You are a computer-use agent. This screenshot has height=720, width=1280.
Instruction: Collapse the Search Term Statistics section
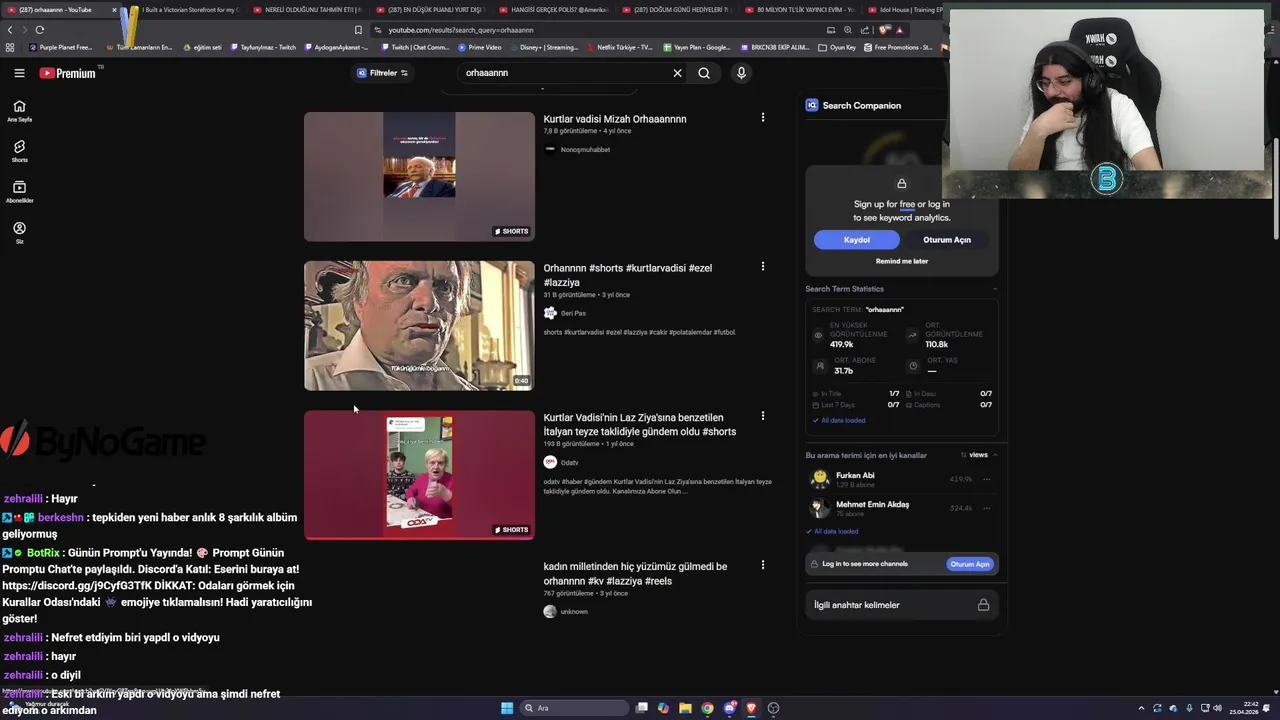point(995,289)
